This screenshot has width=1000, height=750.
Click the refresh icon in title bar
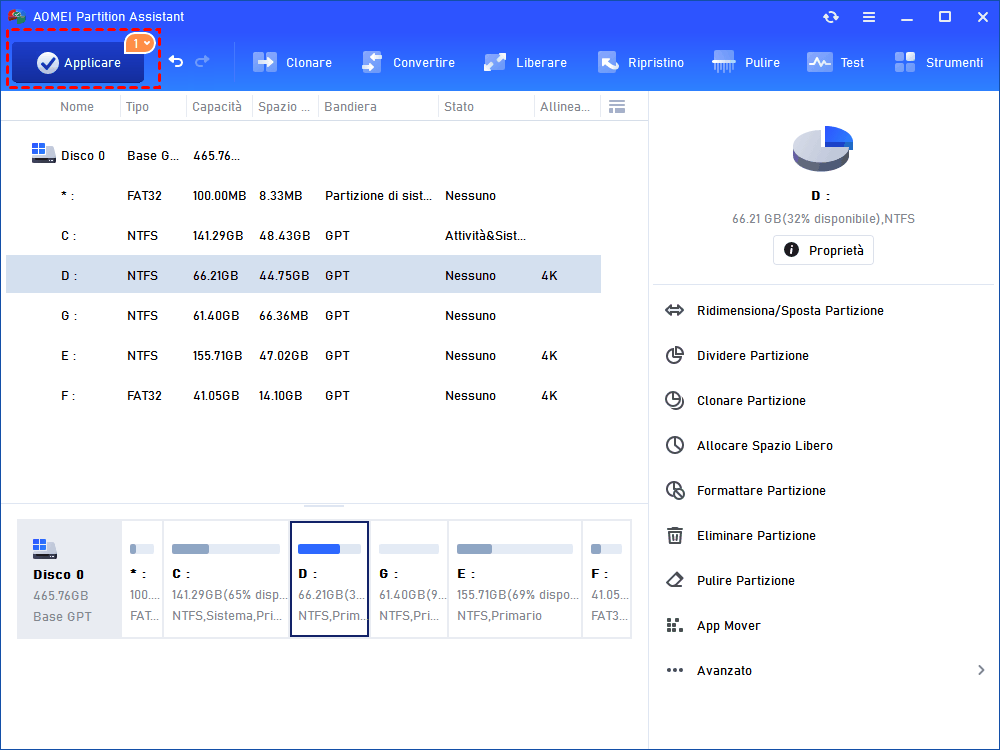(x=831, y=17)
